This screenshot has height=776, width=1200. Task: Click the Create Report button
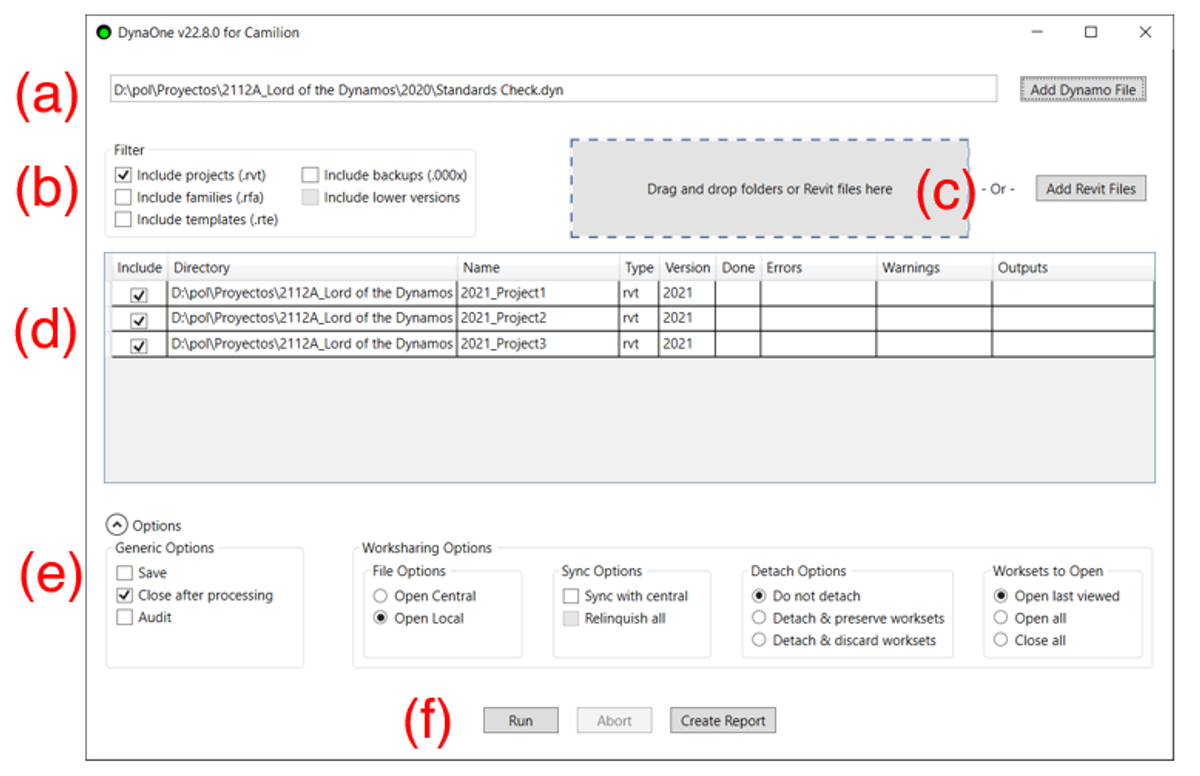(x=723, y=720)
